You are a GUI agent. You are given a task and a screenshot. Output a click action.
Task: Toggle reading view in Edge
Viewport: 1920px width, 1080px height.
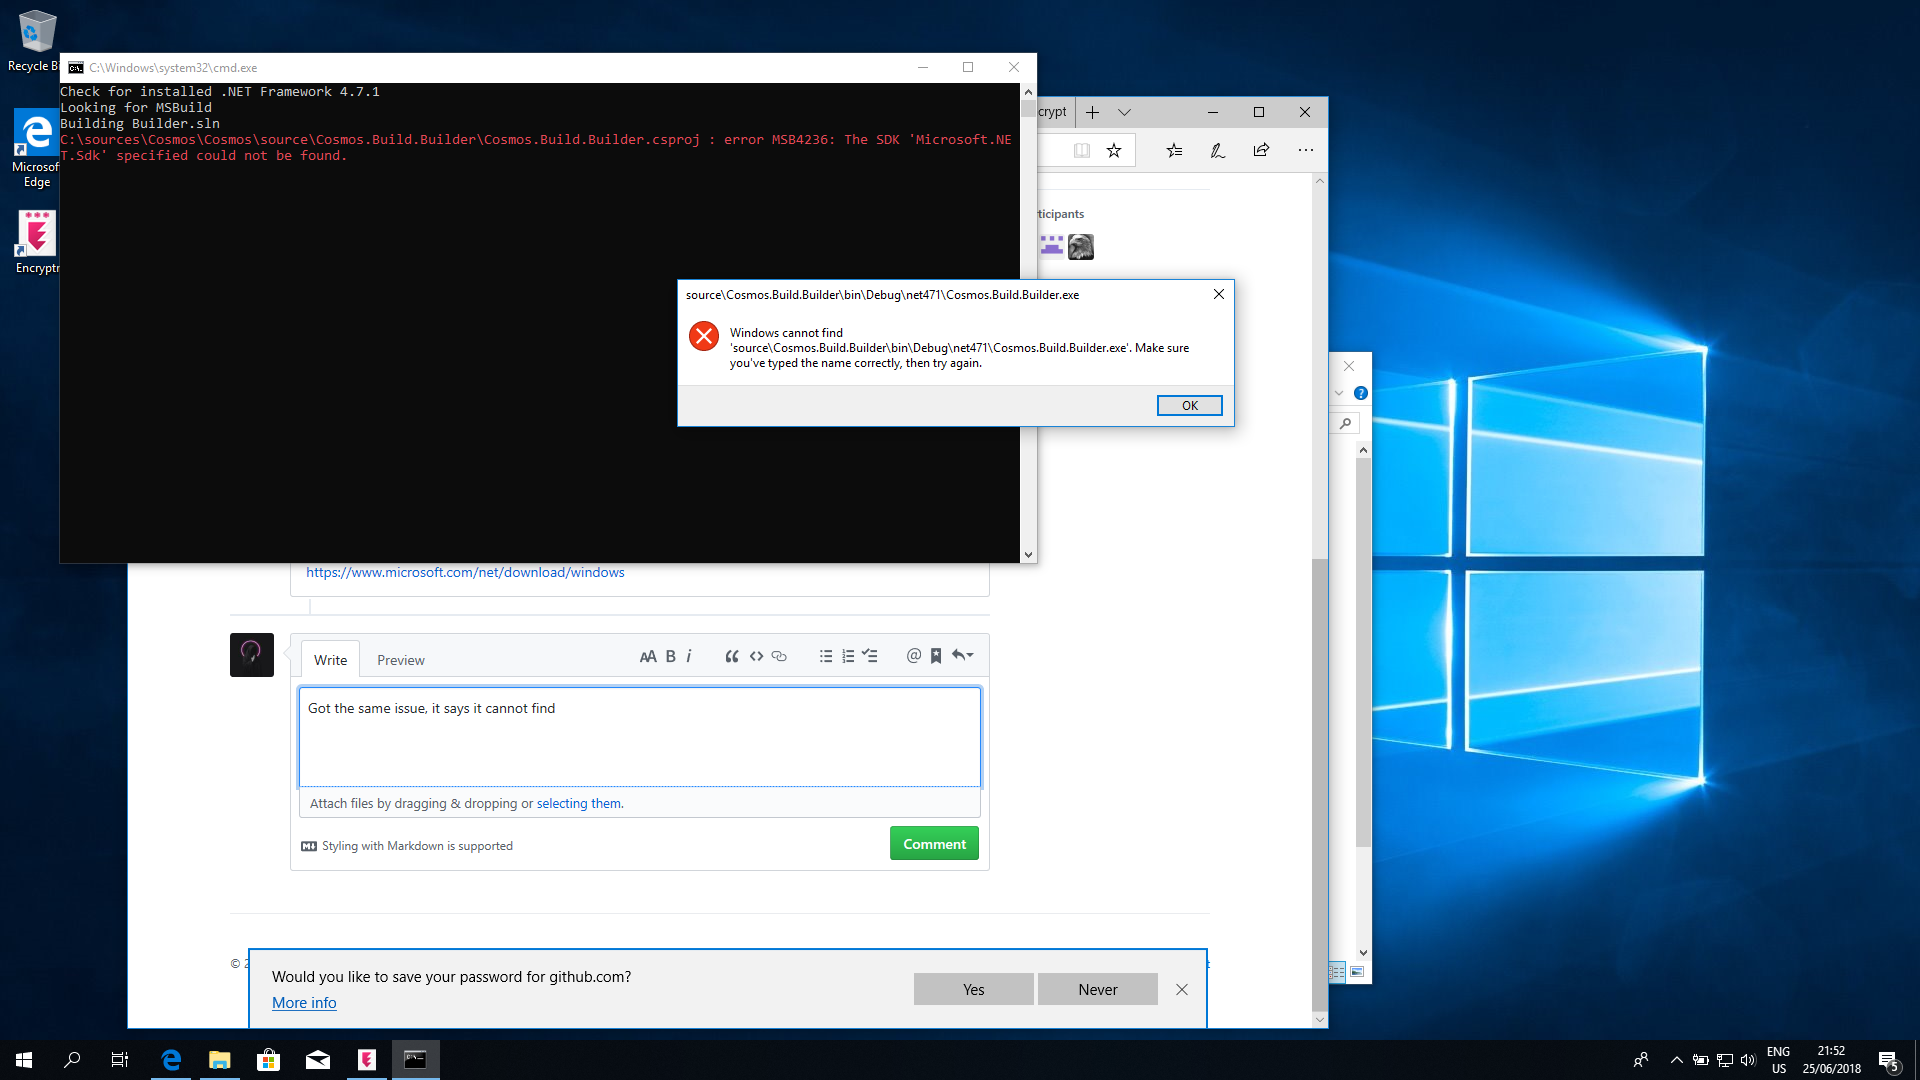pyautogui.click(x=1083, y=150)
